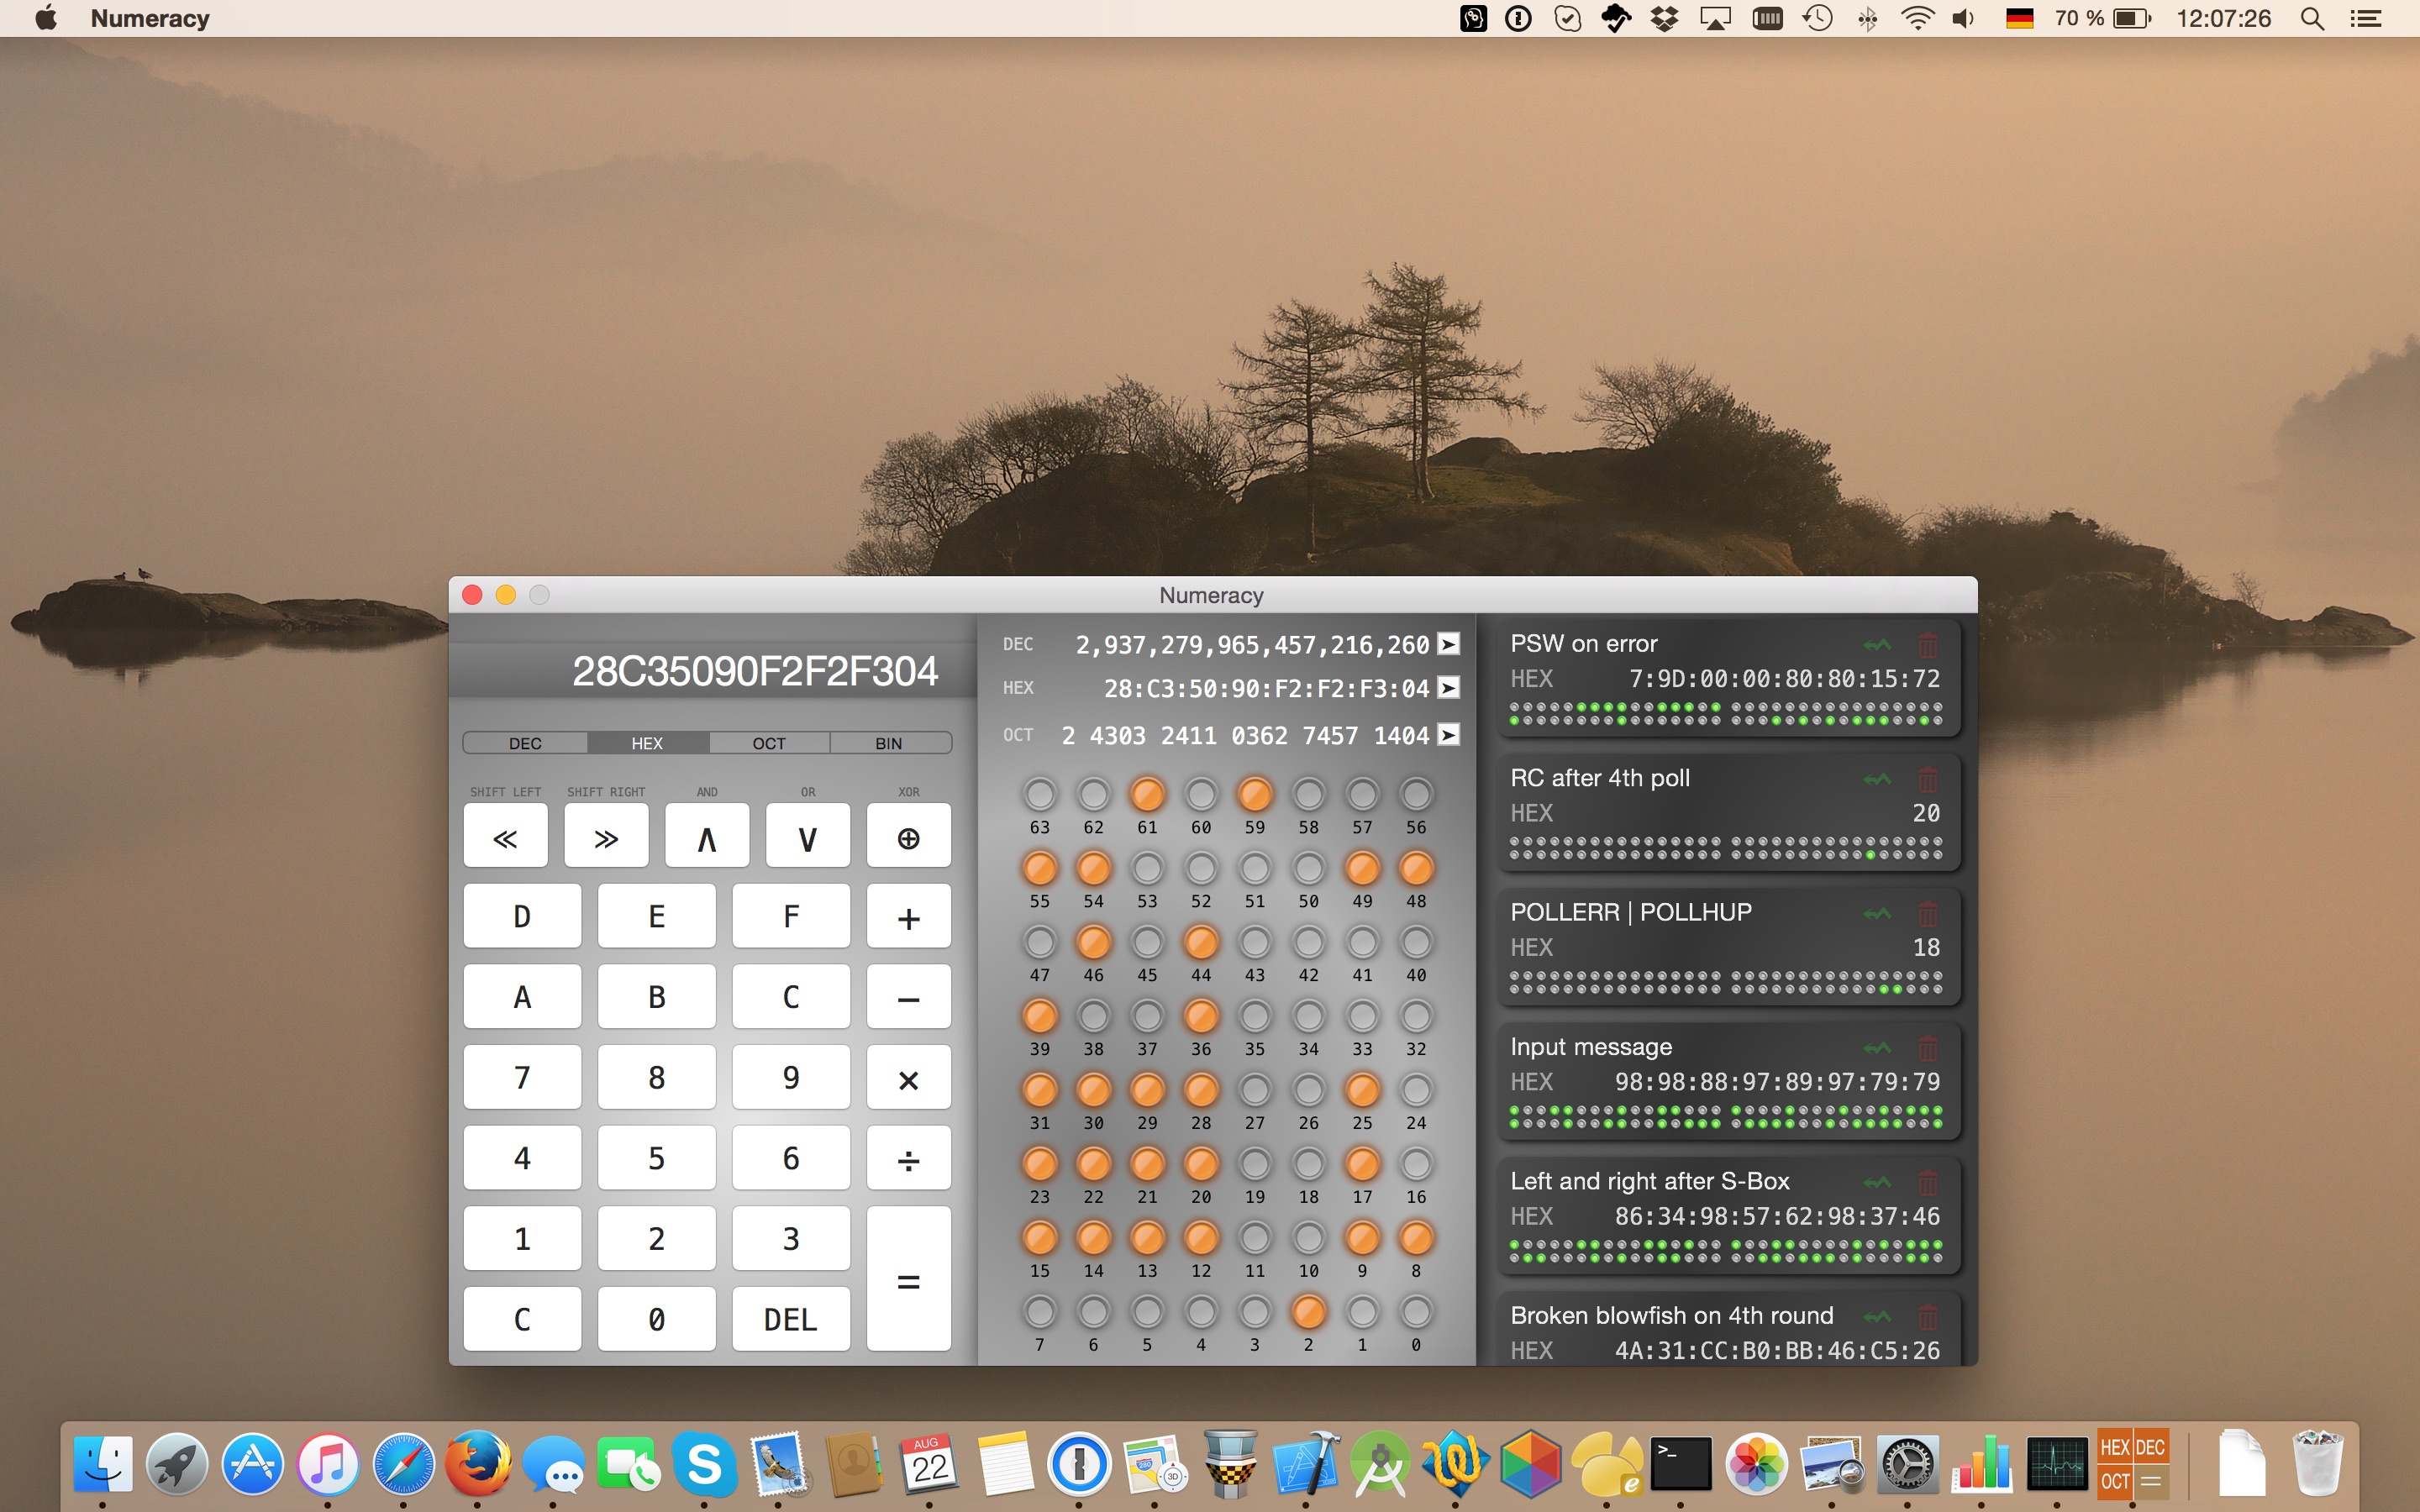Delete Left and right after S-Box entry

tap(1928, 1183)
